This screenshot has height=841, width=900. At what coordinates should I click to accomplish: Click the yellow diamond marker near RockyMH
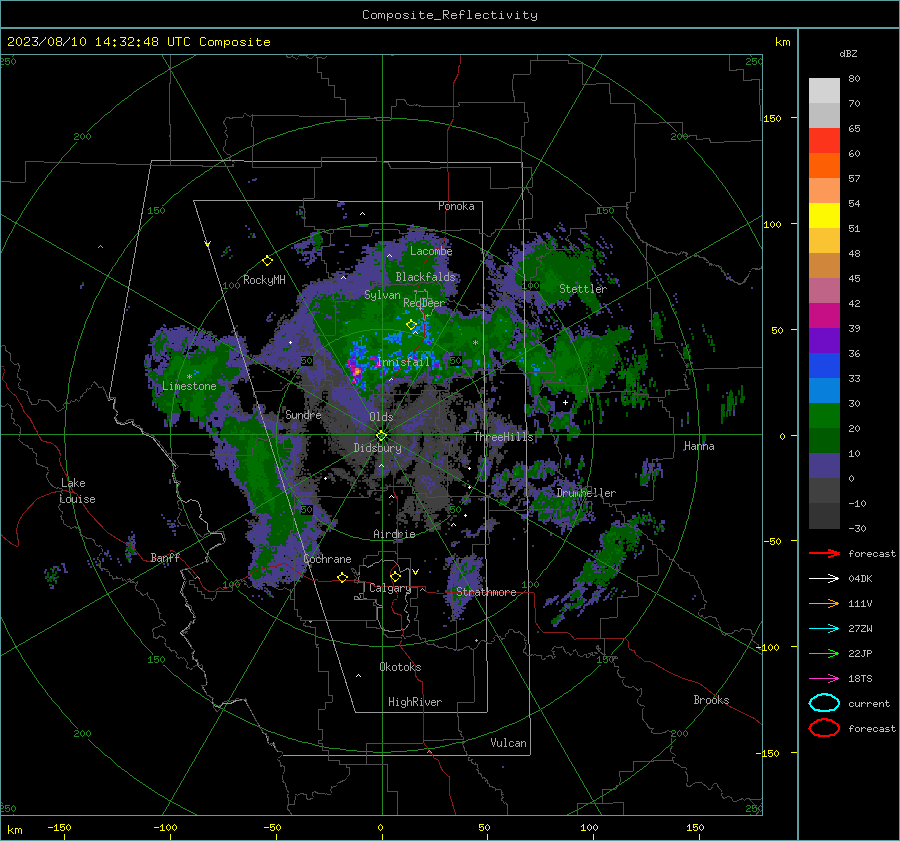pyautogui.click(x=267, y=261)
